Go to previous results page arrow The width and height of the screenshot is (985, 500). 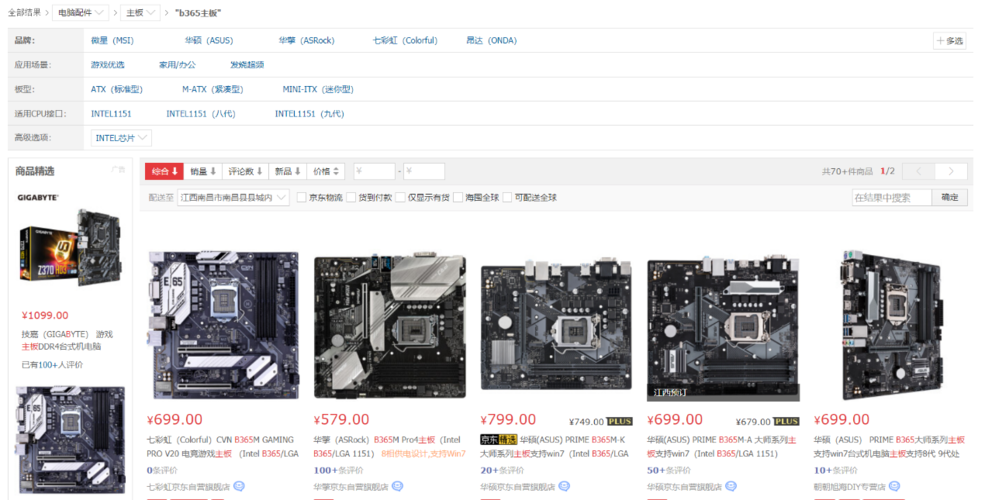(x=918, y=171)
